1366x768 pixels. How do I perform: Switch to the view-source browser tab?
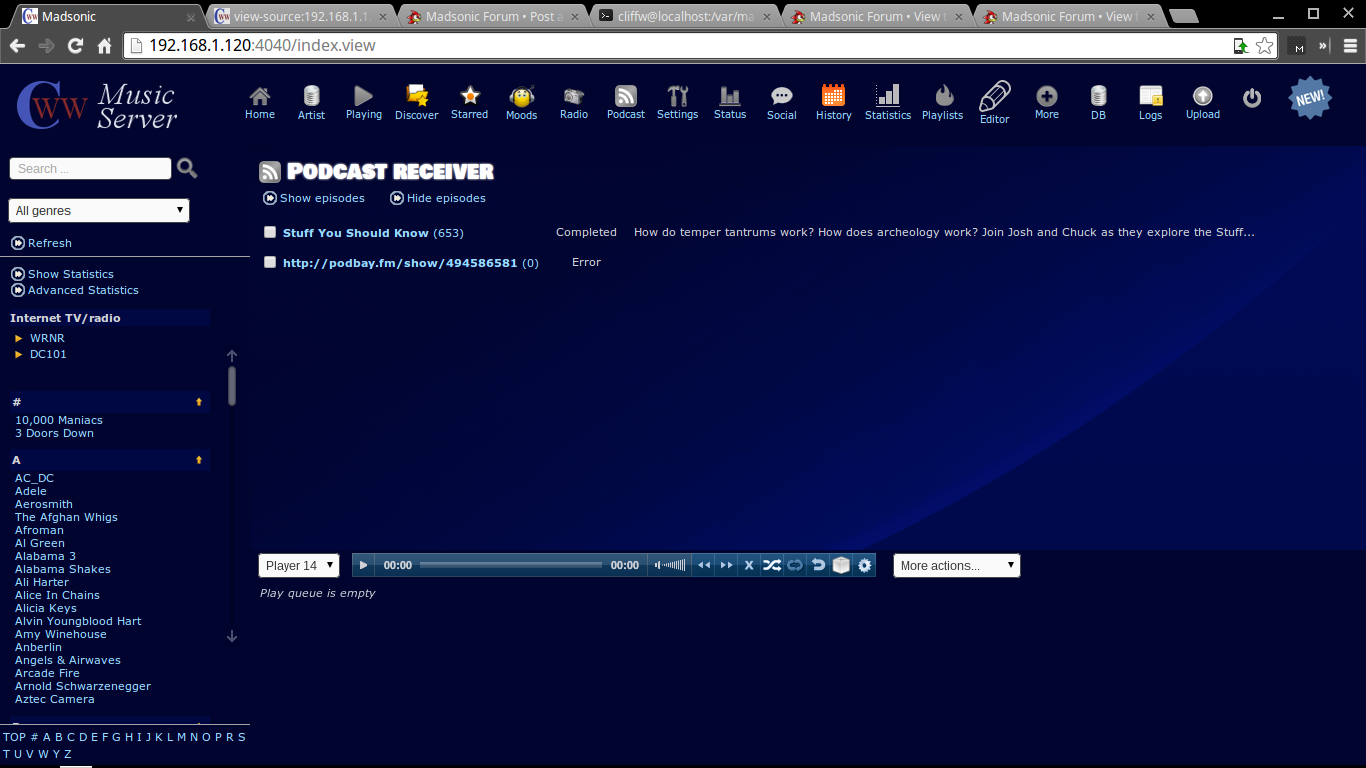(x=298, y=17)
